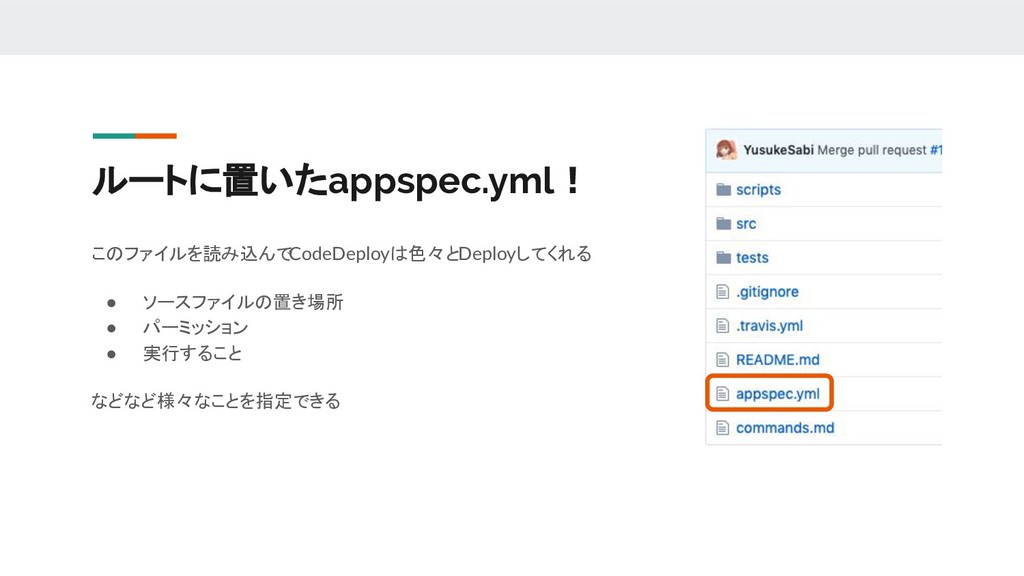Screen dimensions: 1024x576
Task: Click the scripts folder icon
Action: (723, 190)
